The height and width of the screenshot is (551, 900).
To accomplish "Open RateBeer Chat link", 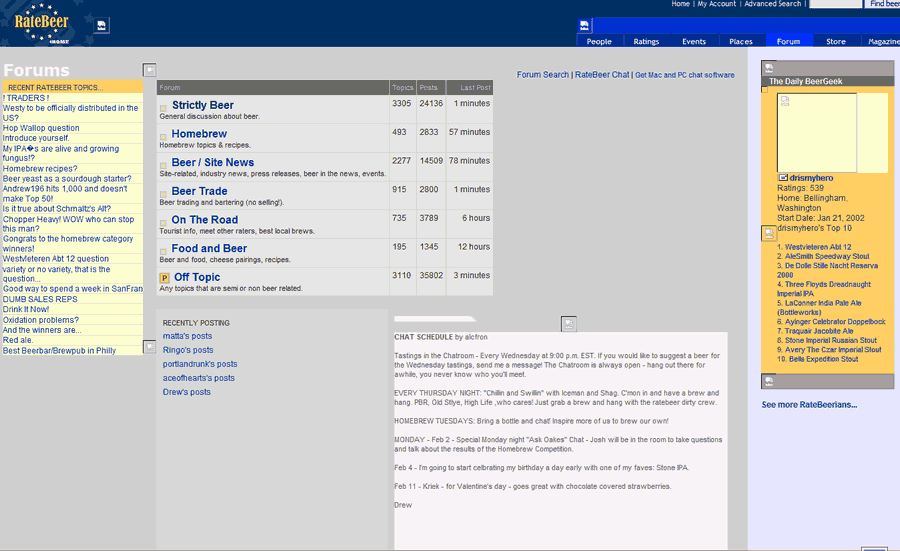I will tap(602, 75).
